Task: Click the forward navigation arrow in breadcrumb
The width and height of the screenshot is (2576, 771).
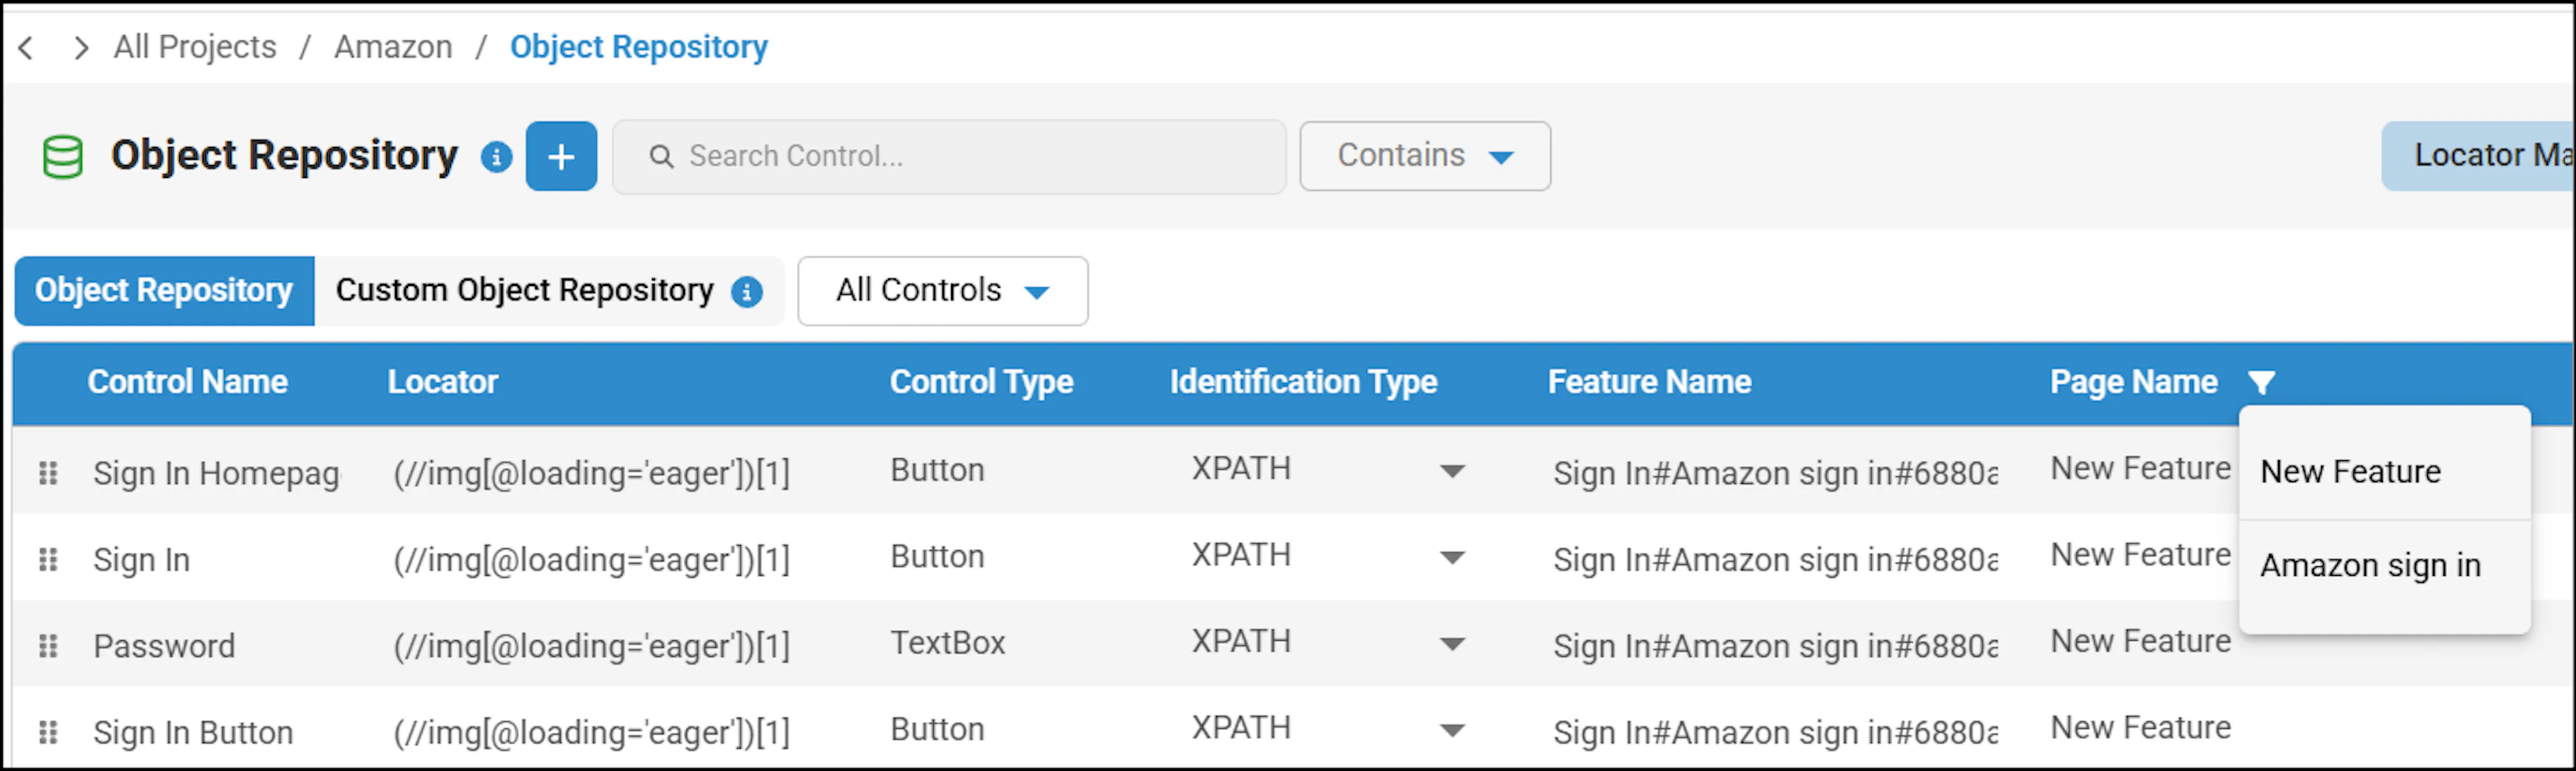Action: [x=81, y=47]
